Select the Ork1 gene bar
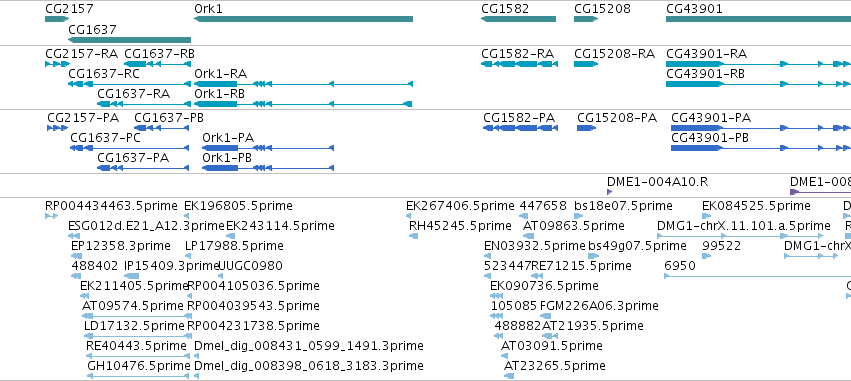The height and width of the screenshot is (381, 851). [x=303, y=19]
